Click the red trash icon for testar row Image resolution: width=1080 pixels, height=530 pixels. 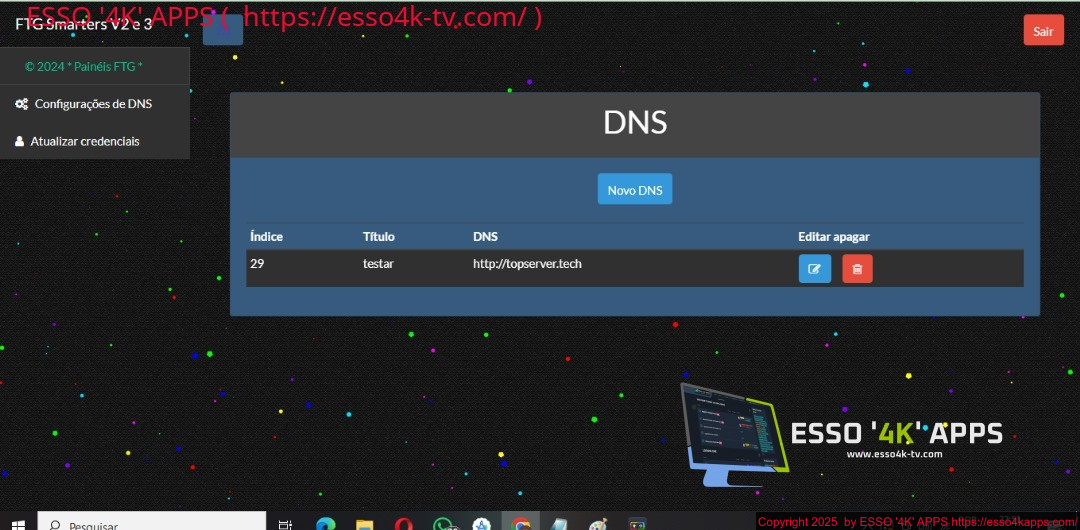(858, 269)
